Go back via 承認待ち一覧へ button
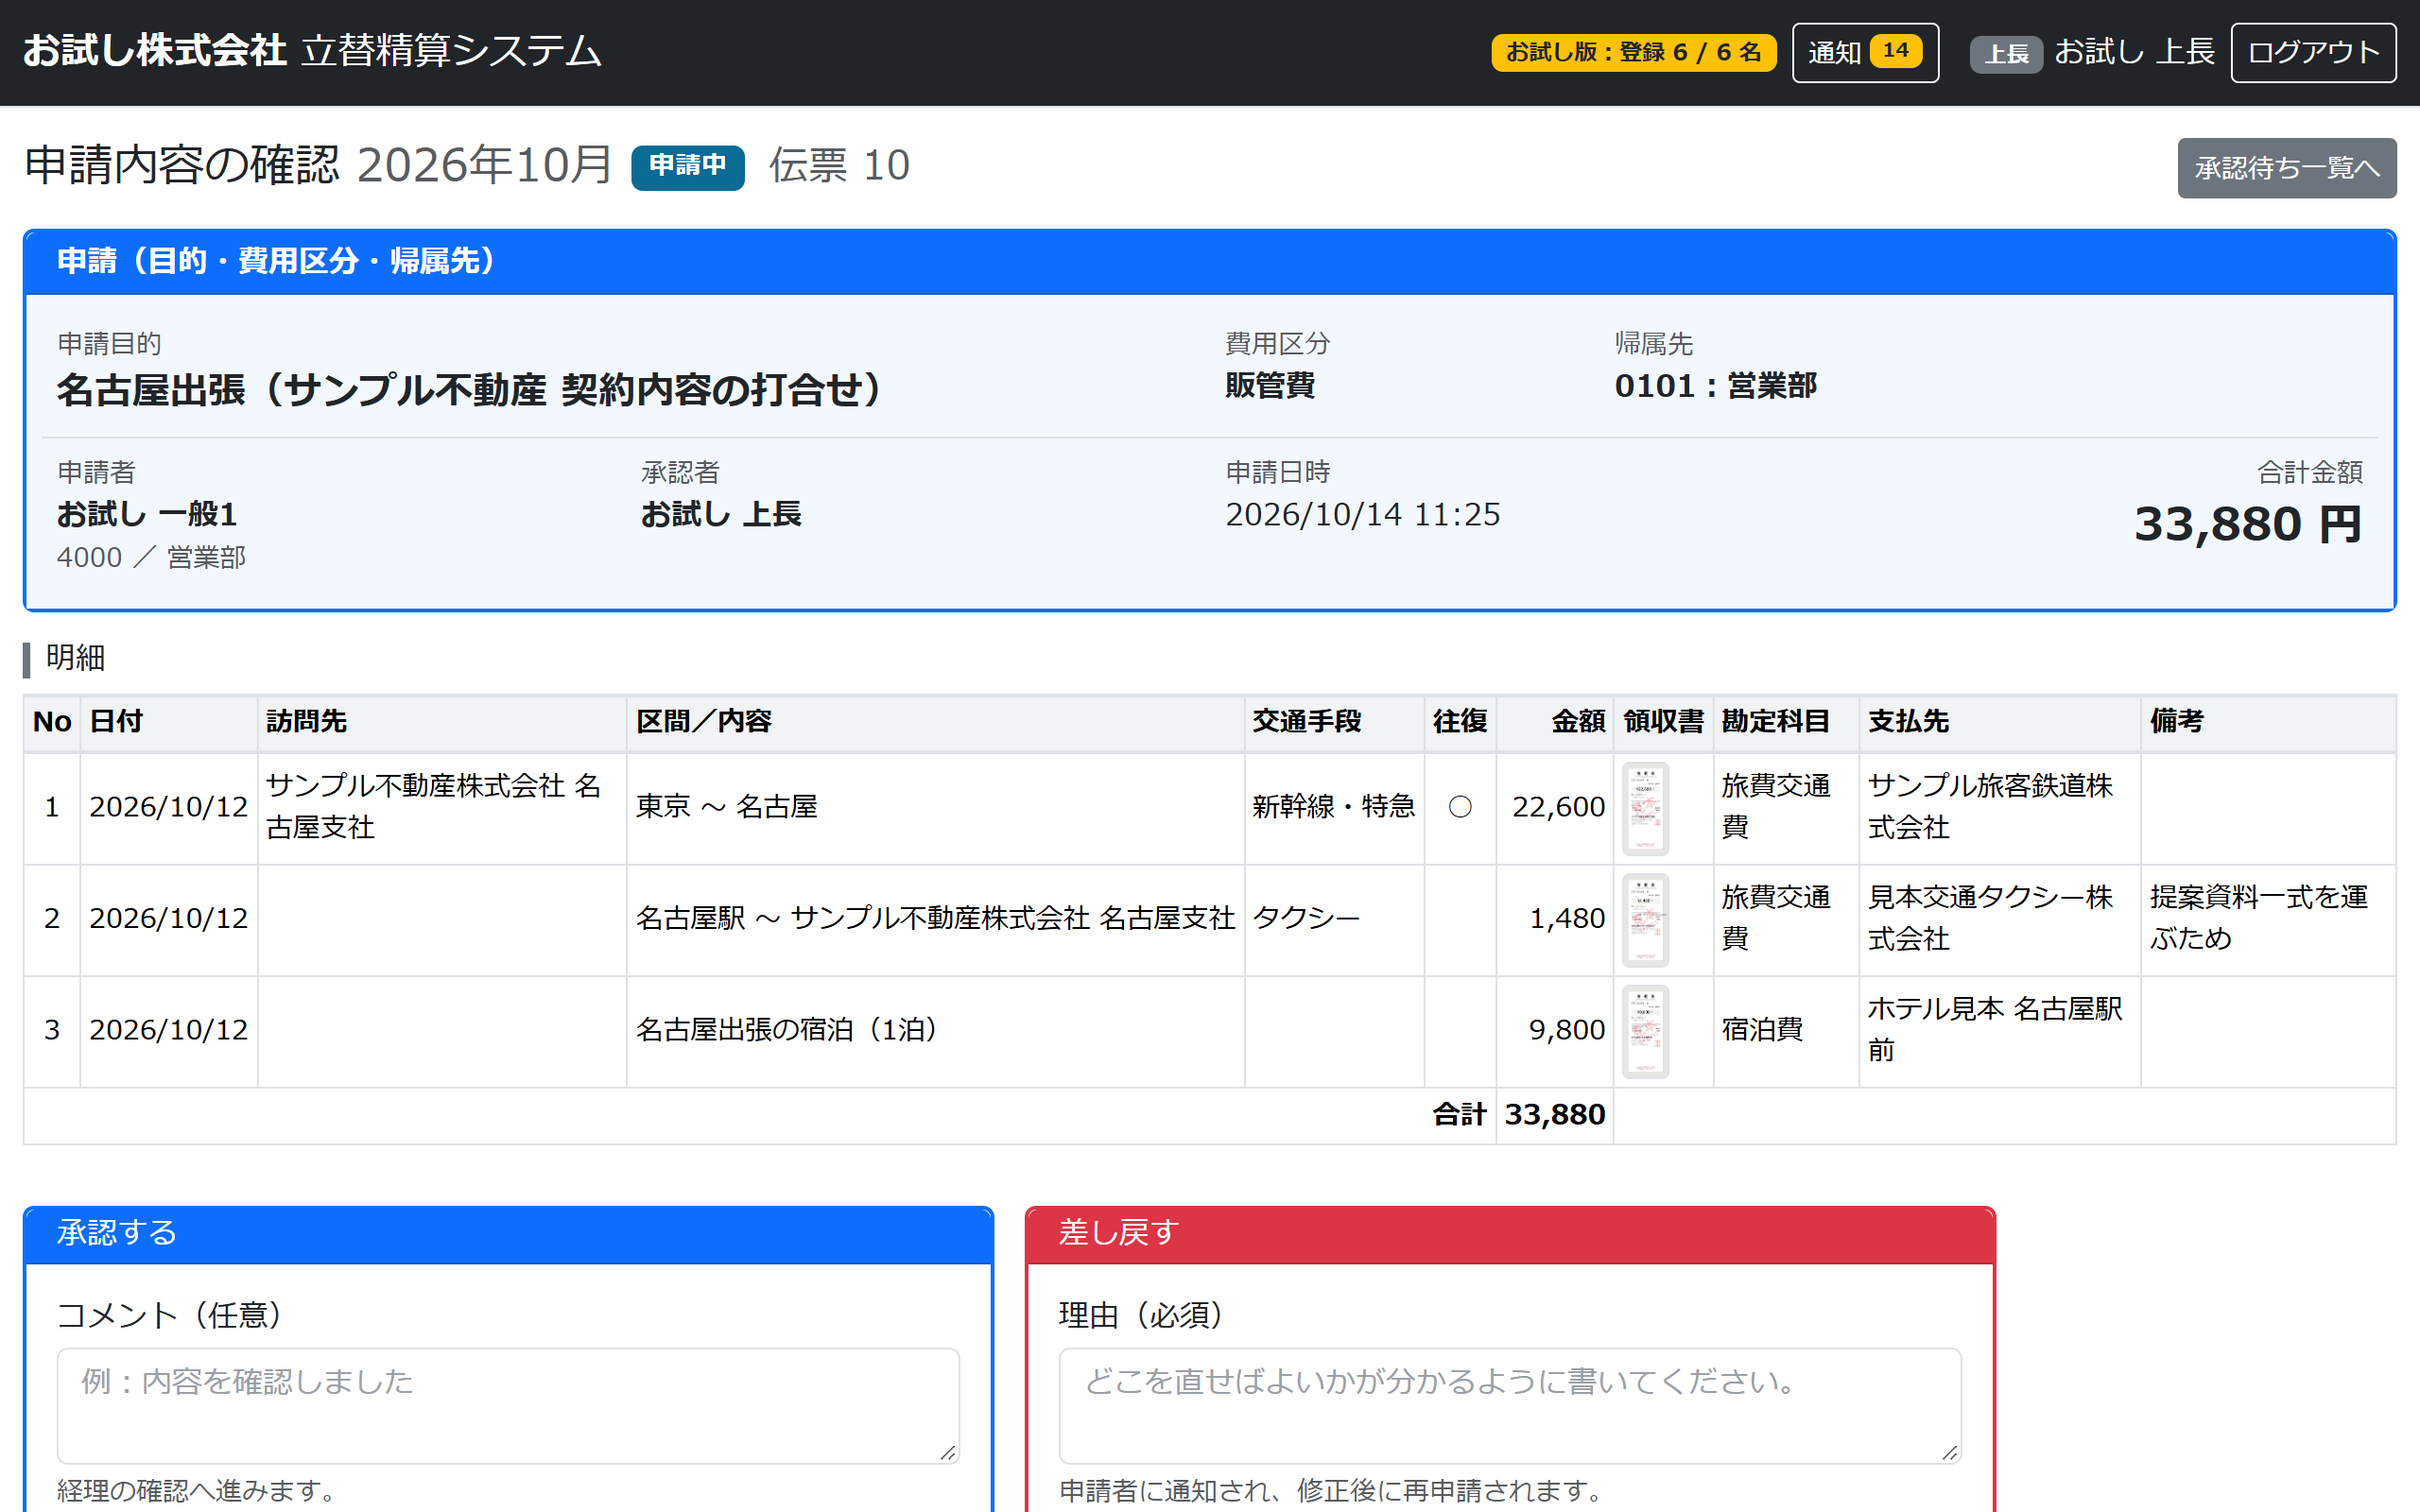 [x=2286, y=168]
